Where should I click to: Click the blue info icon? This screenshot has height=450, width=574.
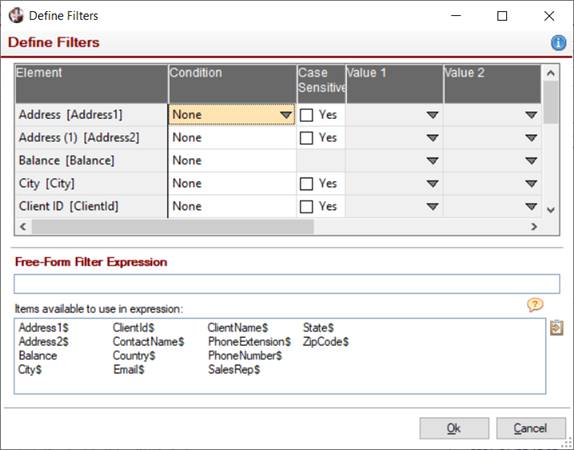pos(558,42)
